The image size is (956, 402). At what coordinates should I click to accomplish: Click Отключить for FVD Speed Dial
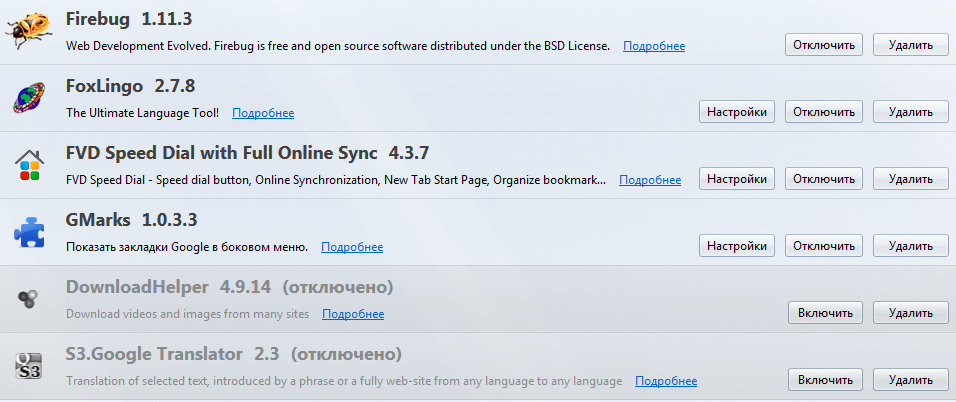tap(824, 179)
